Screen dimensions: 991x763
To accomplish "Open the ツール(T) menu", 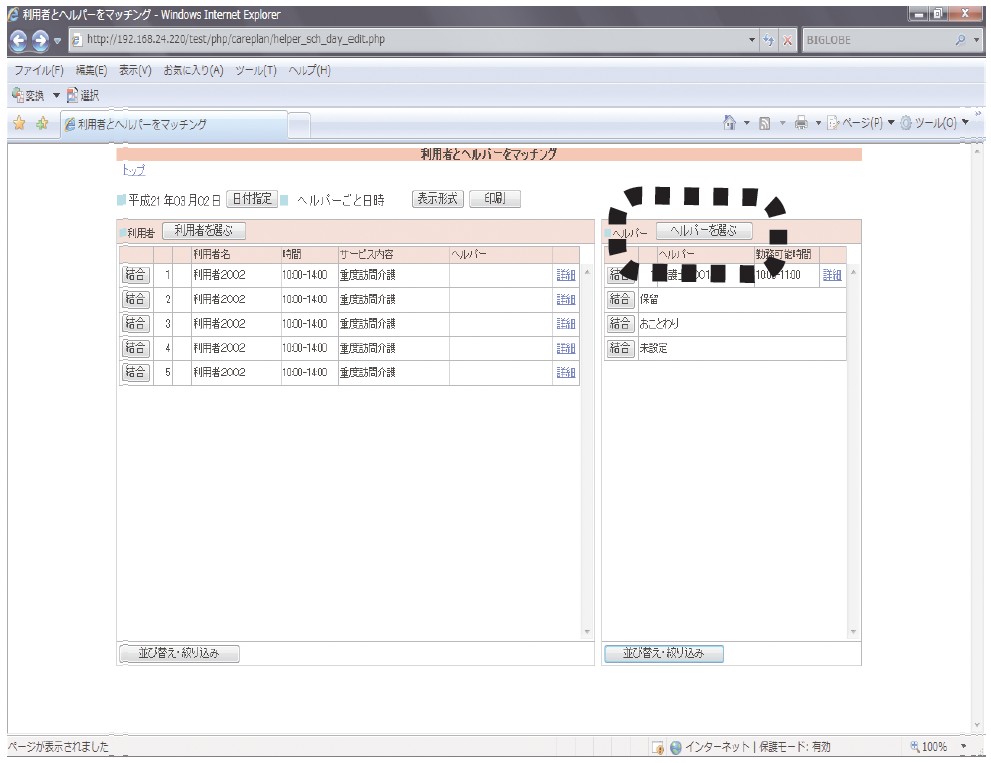I will (256, 70).
